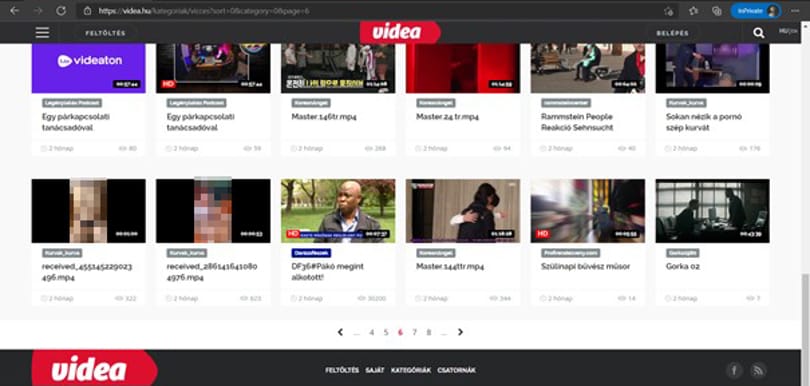
Task: Reload the page with refresh icon
Action: coord(61,10)
